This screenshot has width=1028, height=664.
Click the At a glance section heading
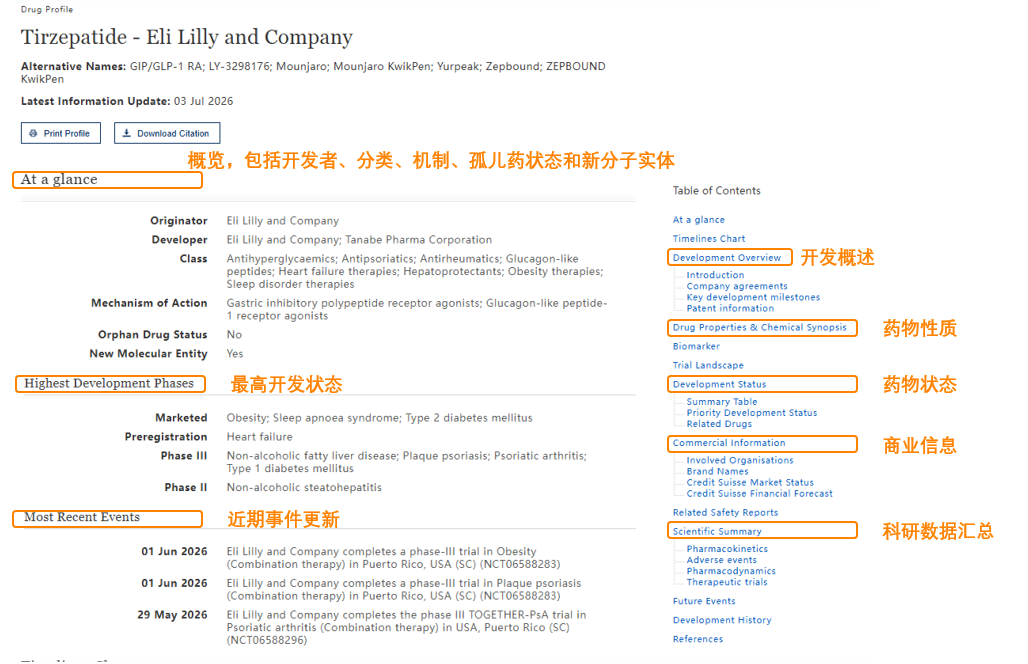[x=59, y=180]
